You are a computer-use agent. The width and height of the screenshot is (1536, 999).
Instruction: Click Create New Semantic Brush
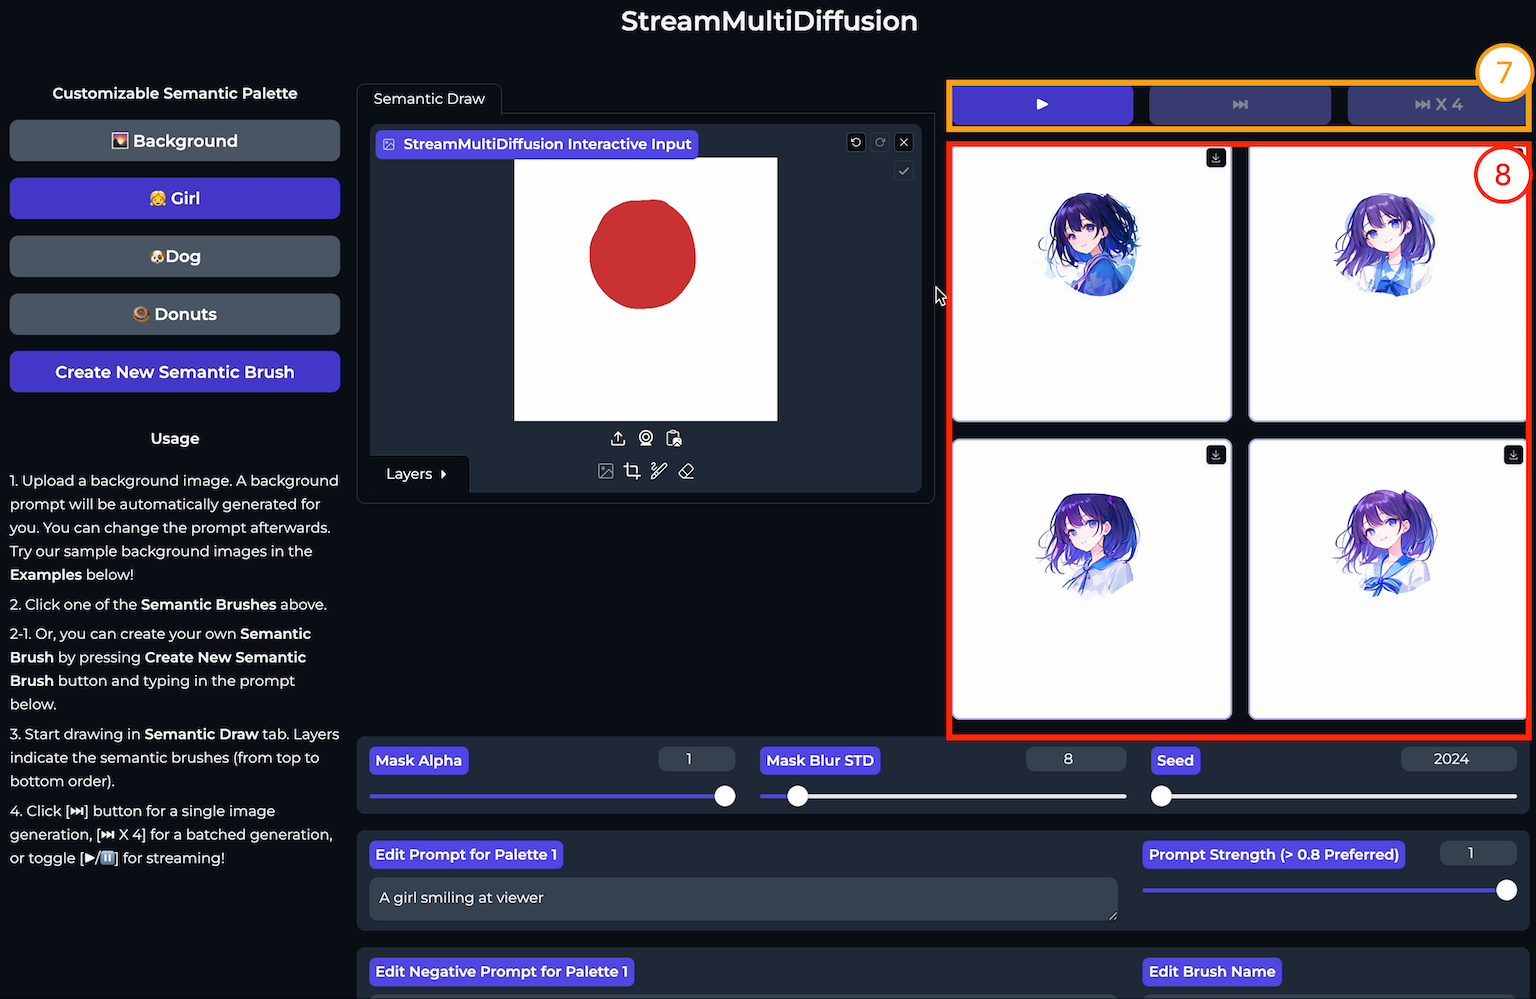click(175, 372)
